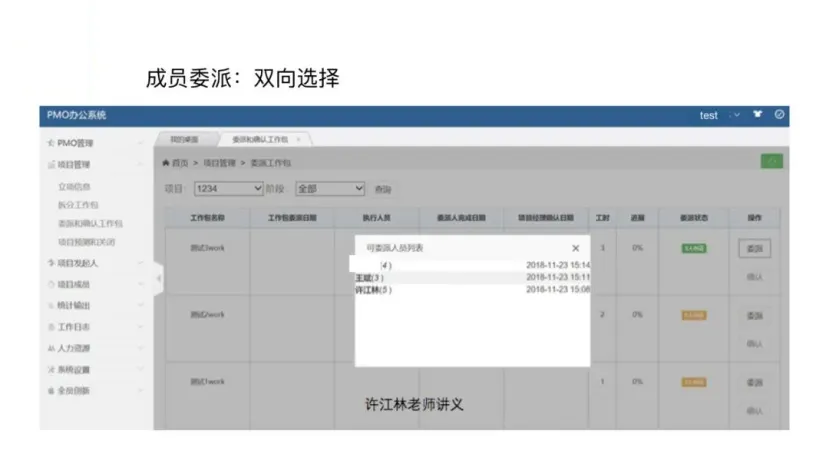
Task: Click the 全员创新 icon in sidebar
Action: click(x=51, y=391)
